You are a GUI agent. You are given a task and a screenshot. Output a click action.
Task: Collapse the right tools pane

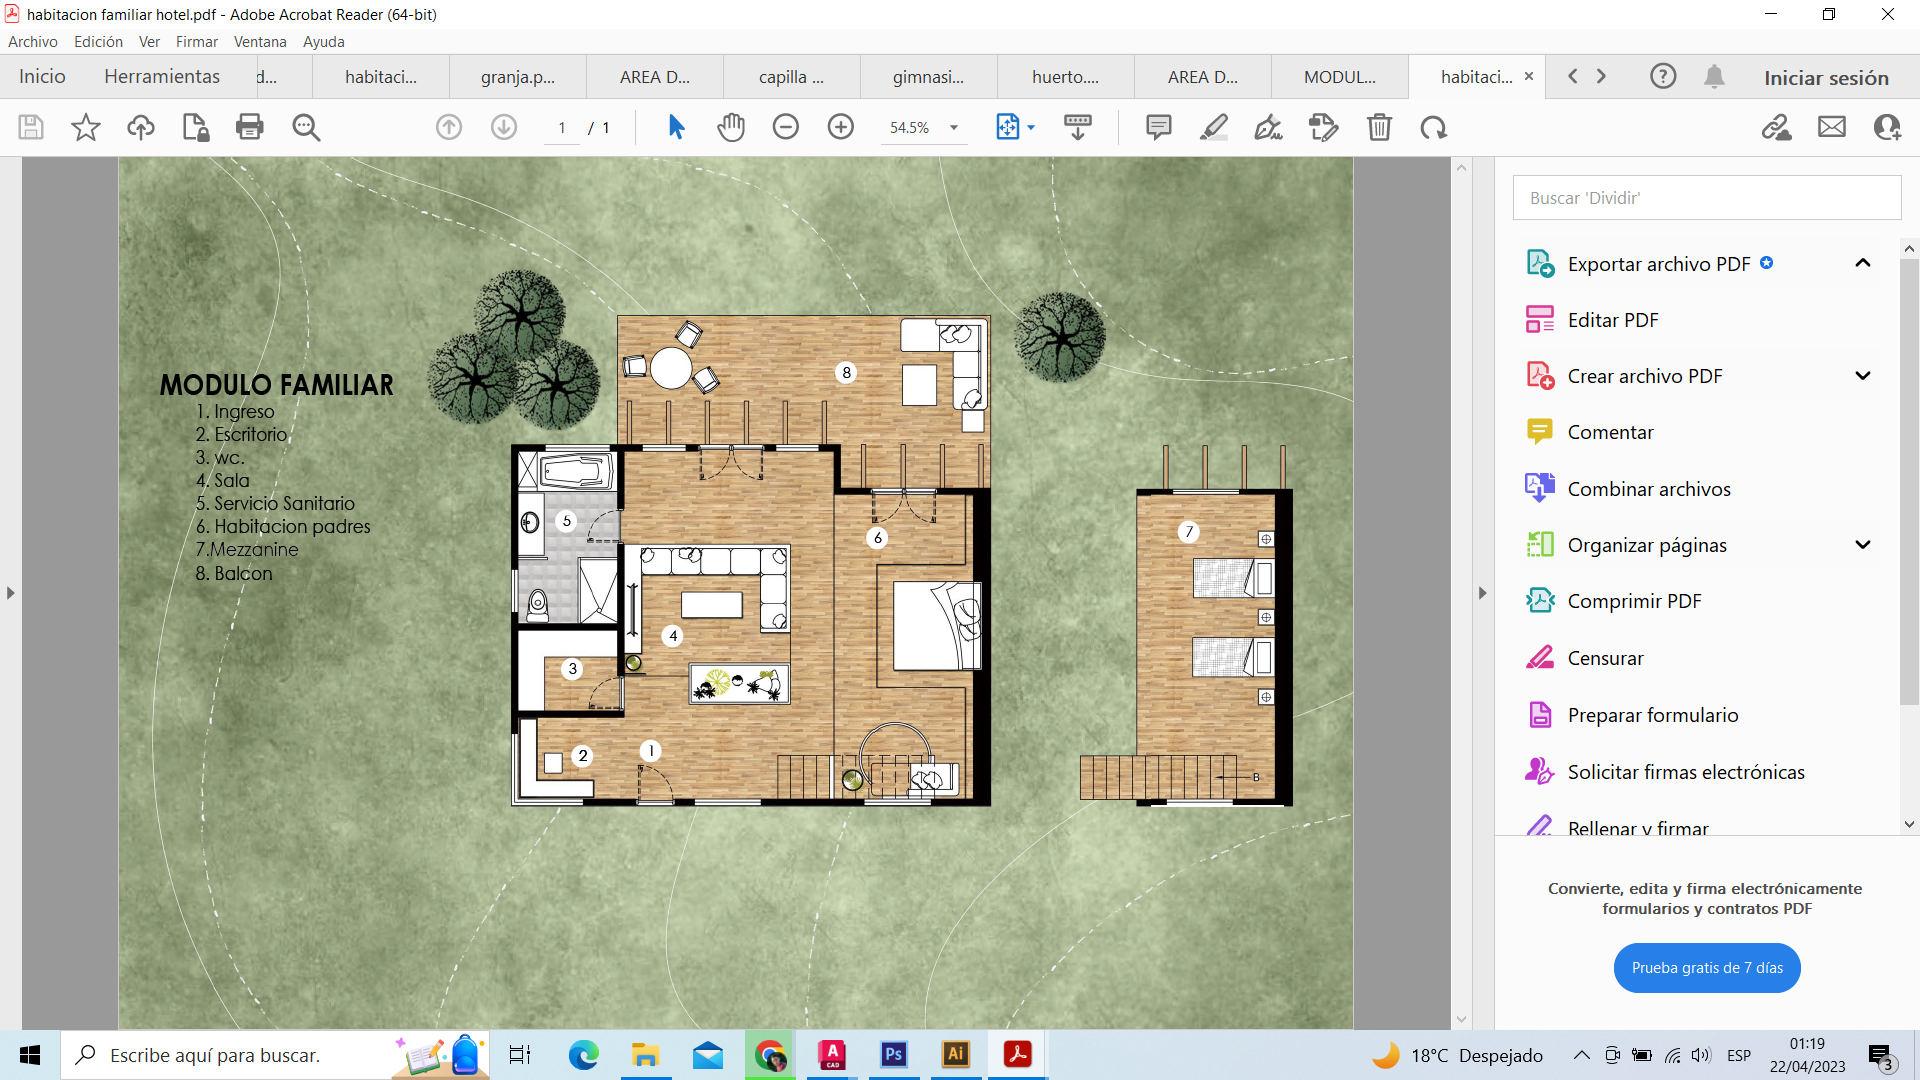click(x=1482, y=593)
